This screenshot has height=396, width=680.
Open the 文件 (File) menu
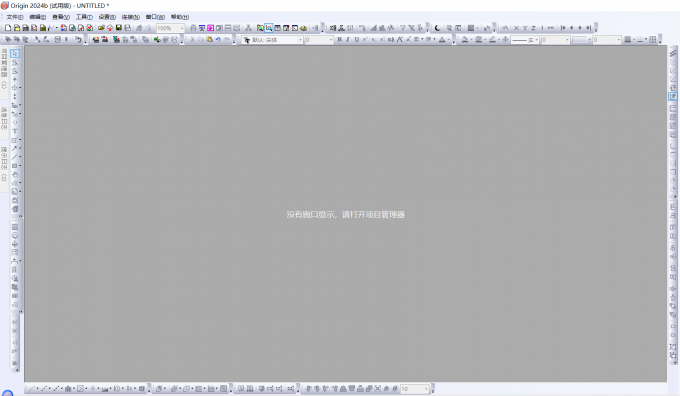pyautogui.click(x=15, y=17)
